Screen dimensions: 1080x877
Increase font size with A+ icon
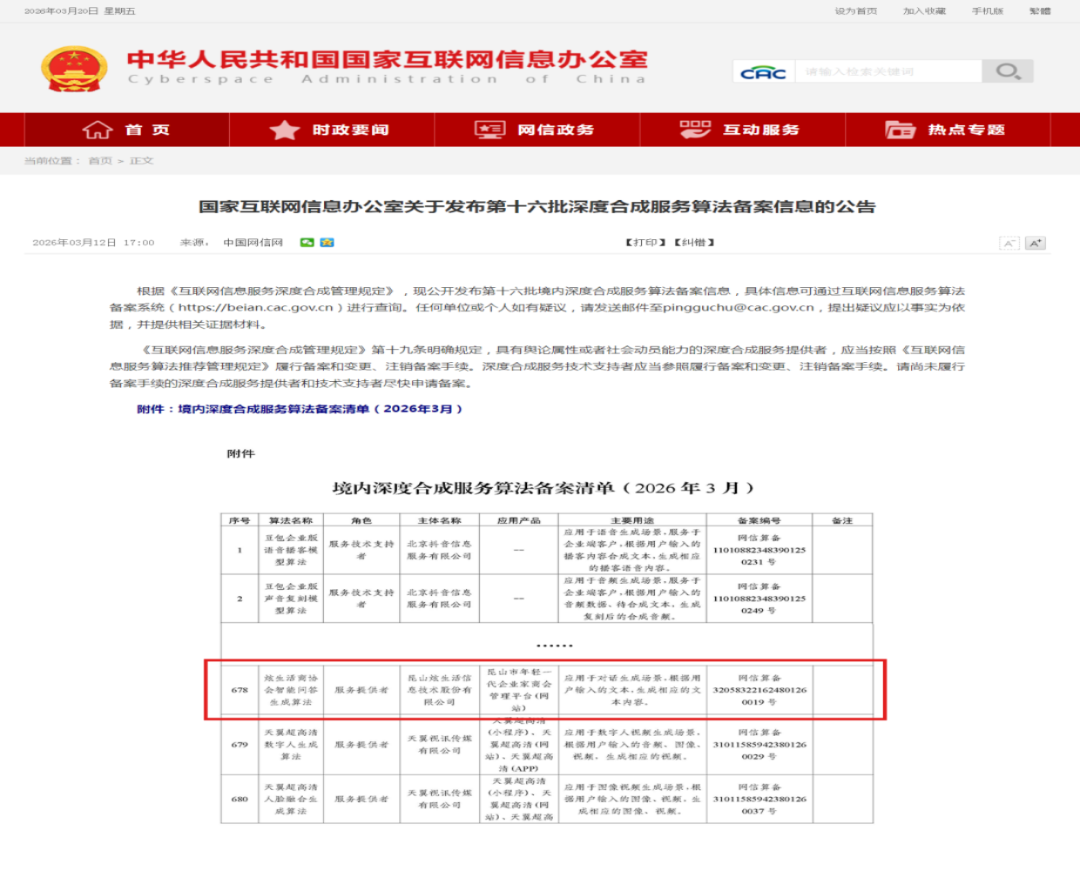(1035, 243)
